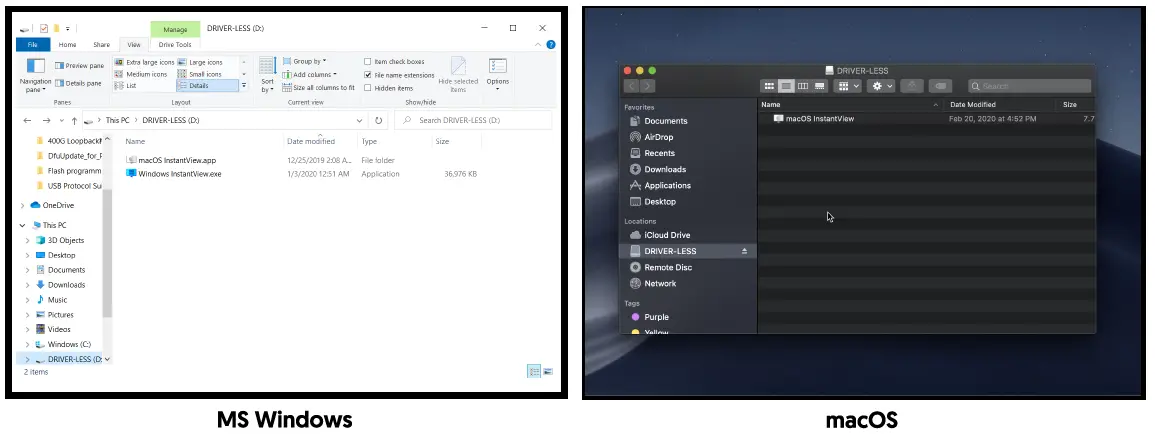Sort by Finder Name column header
Screen dimensions: 1155x439
pyautogui.click(x=770, y=105)
